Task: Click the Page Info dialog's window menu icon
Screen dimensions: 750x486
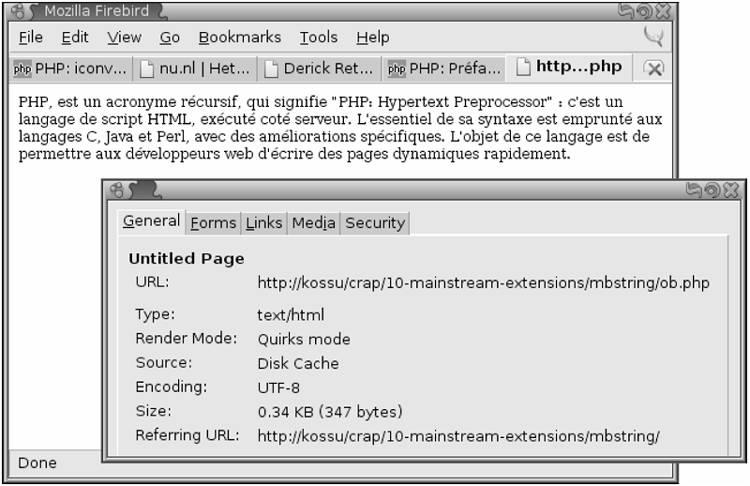Action: click(117, 190)
